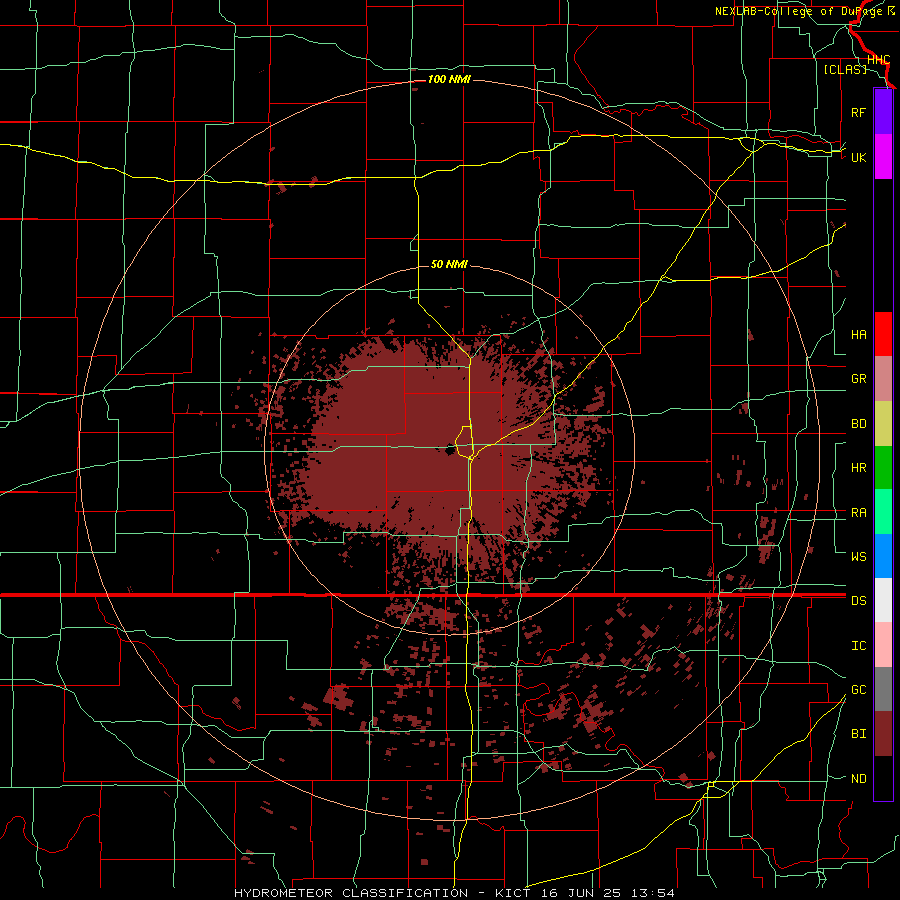Click the UK magenta legend swatch
Image resolution: width=900 pixels, height=900 pixels.
coord(883,157)
